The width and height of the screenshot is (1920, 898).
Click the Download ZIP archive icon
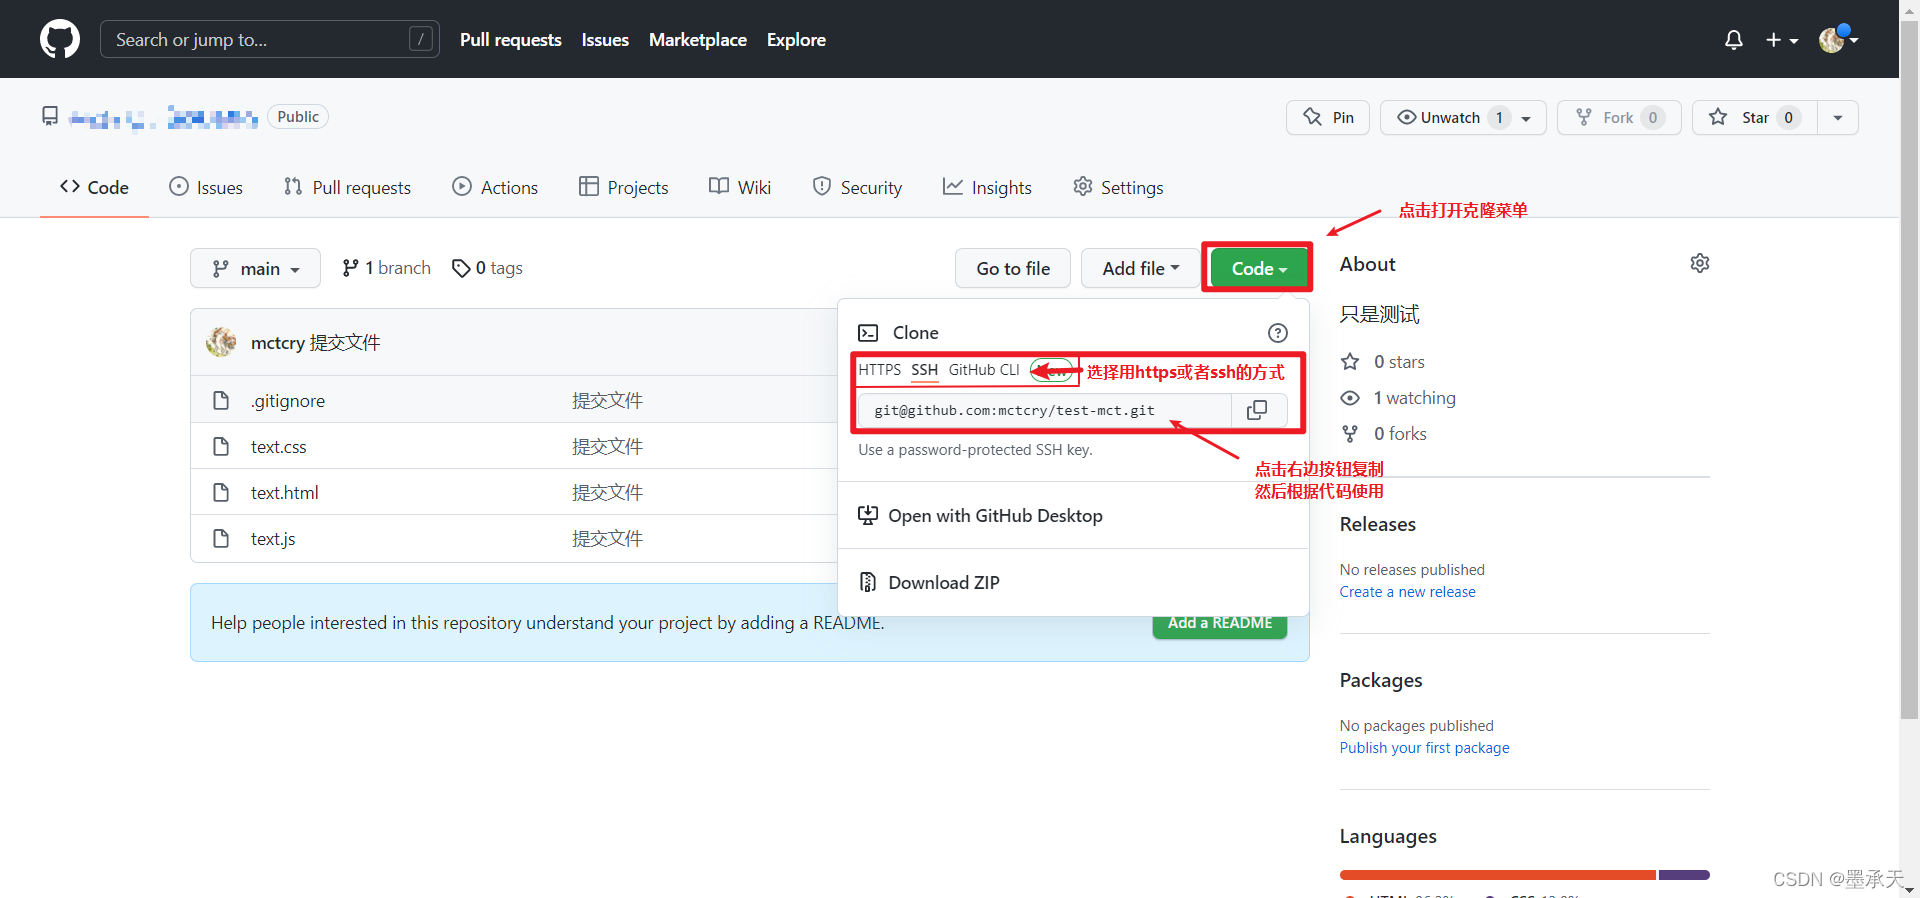coord(868,582)
